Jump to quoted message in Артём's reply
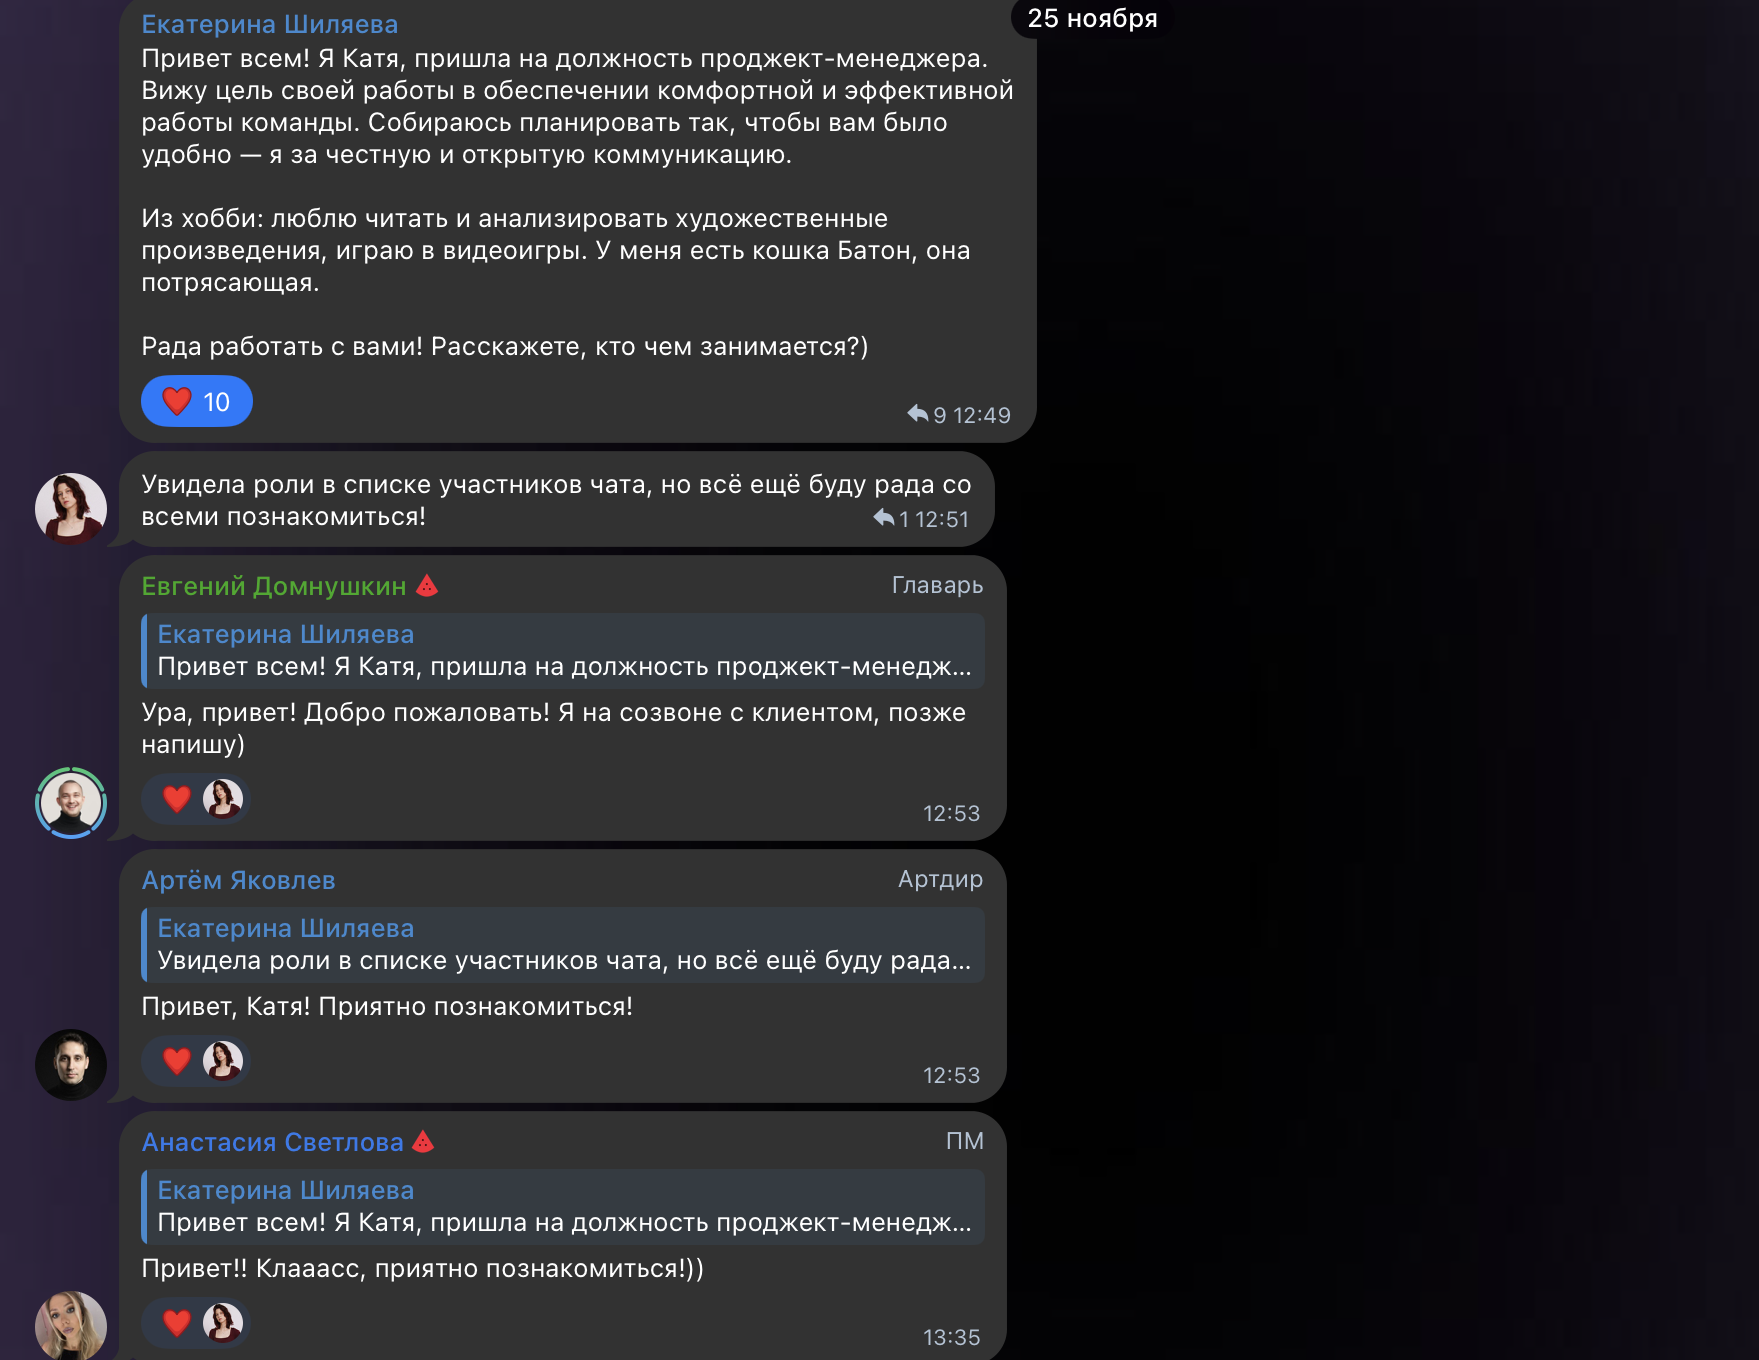This screenshot has width=1759, height=1360. (x=563, y=945)
